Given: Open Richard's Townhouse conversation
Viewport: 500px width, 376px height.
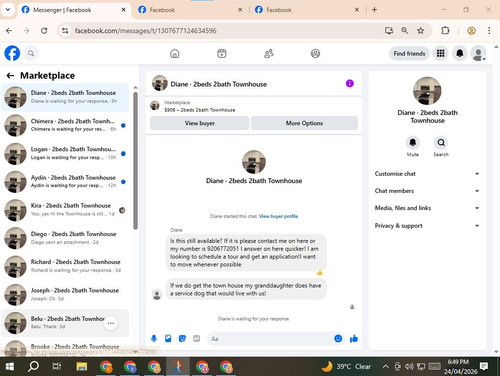Looking at the screenshot, I should pos(65,266).
